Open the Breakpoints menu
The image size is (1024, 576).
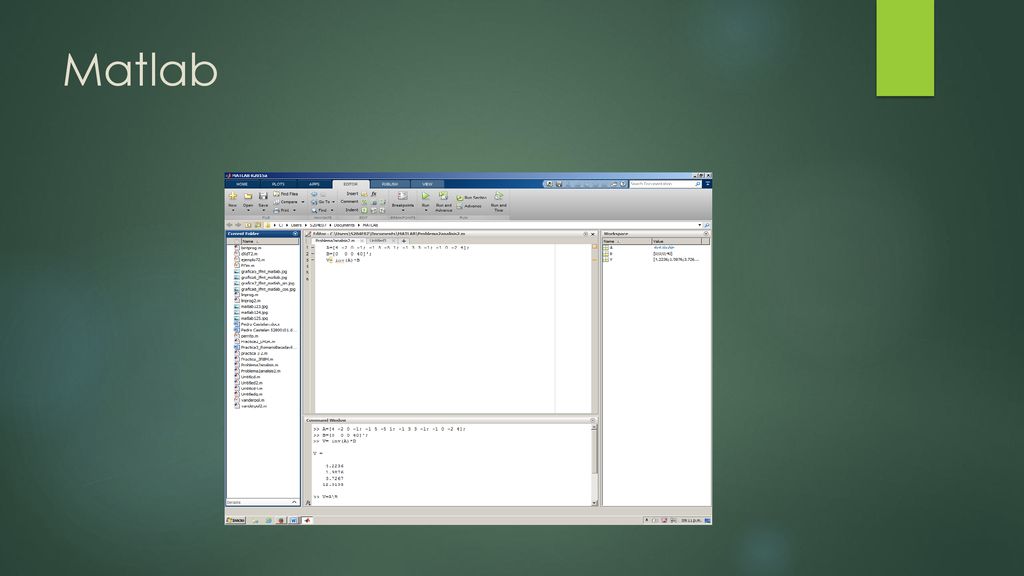(x=403, y=200)
